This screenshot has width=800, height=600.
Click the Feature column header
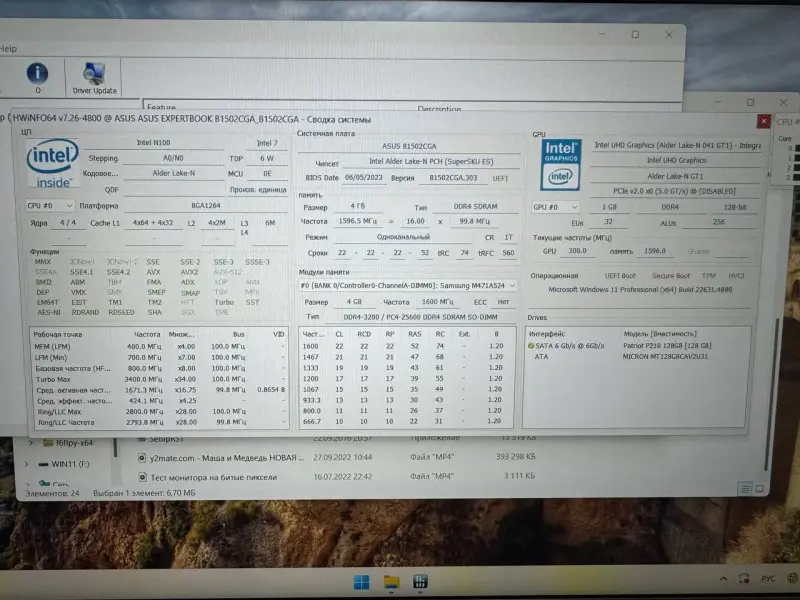(x=161, y=107)
